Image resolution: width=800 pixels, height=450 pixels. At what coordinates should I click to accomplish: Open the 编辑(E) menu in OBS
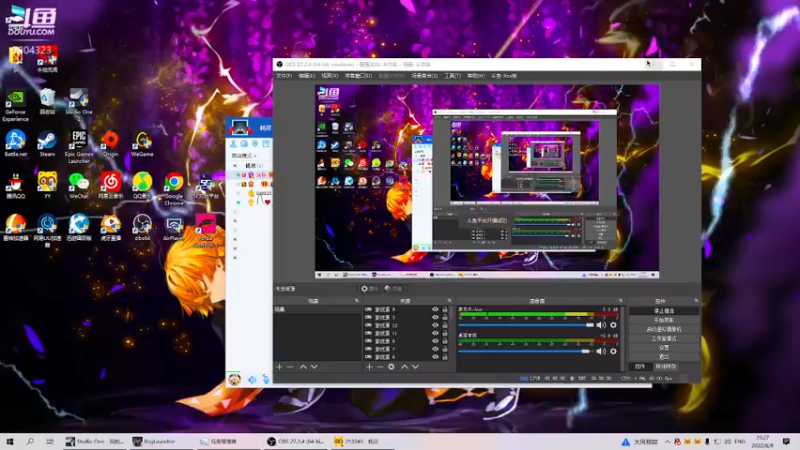pos(307,76)
